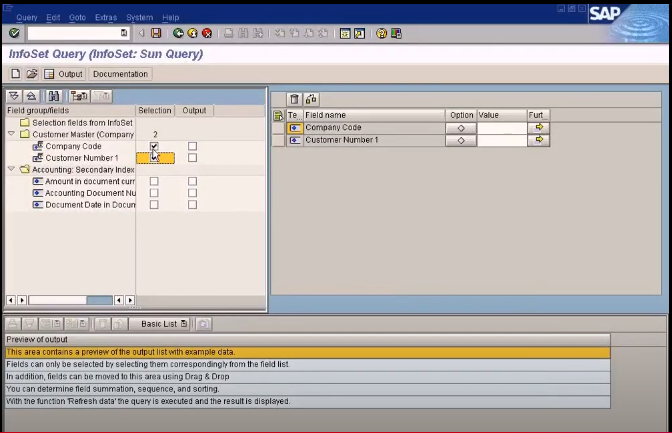Open Option selector for Company Code
672x433 pixels.
461,128
